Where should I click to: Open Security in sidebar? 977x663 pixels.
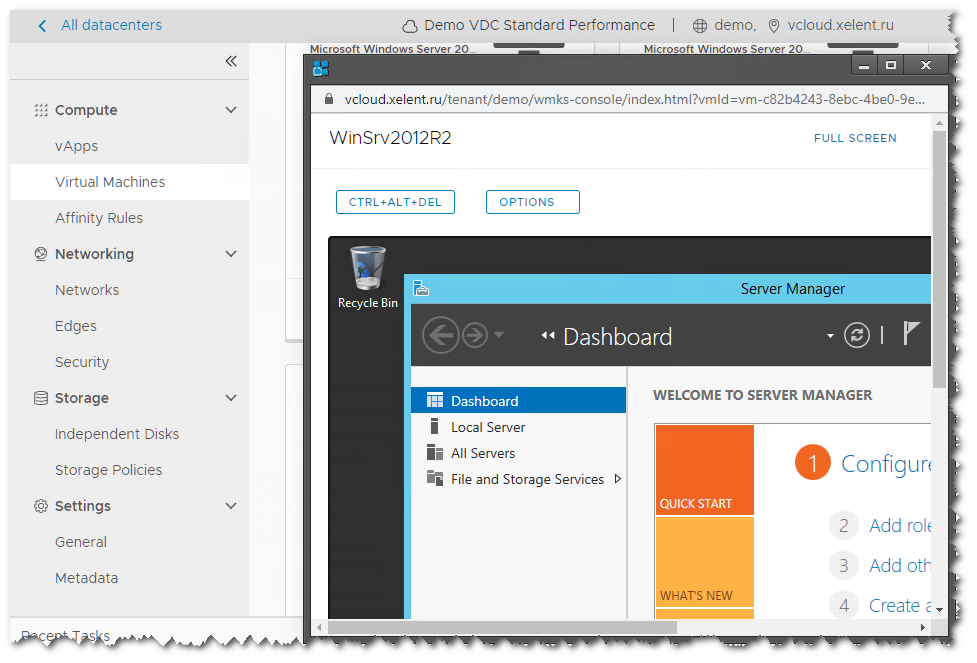[x=82, y=362]
